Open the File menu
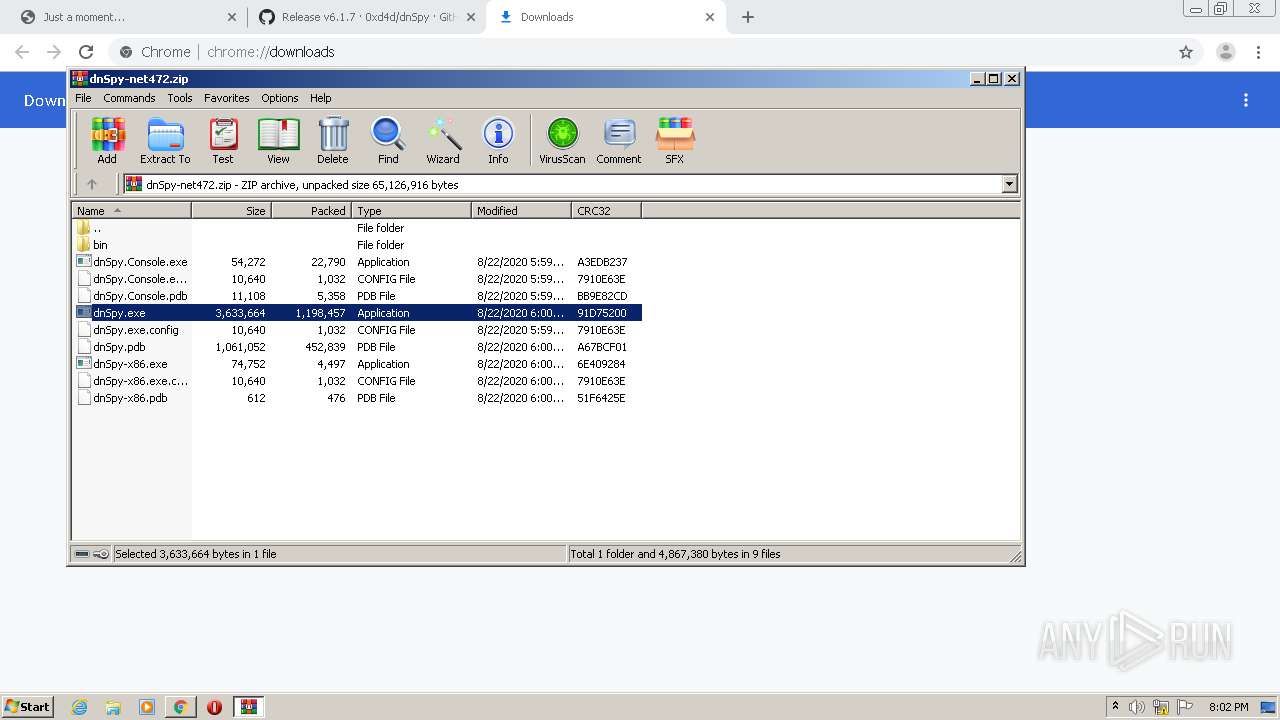Viewport: 1280px width, 720px height. (x=83, y=98)
